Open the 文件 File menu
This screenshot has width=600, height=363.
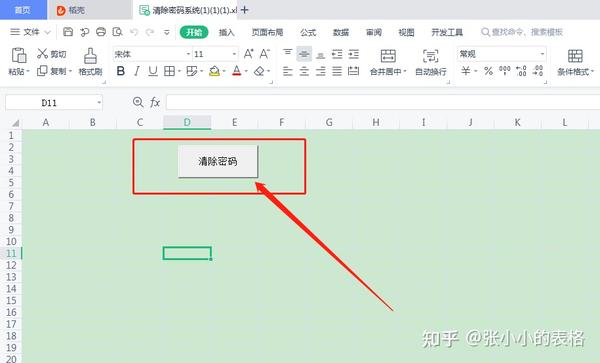(30, 32)
